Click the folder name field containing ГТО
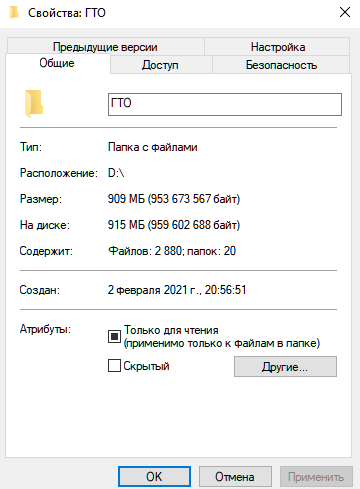This screenshot has height=489, width=360. click(x=225, y=104)
